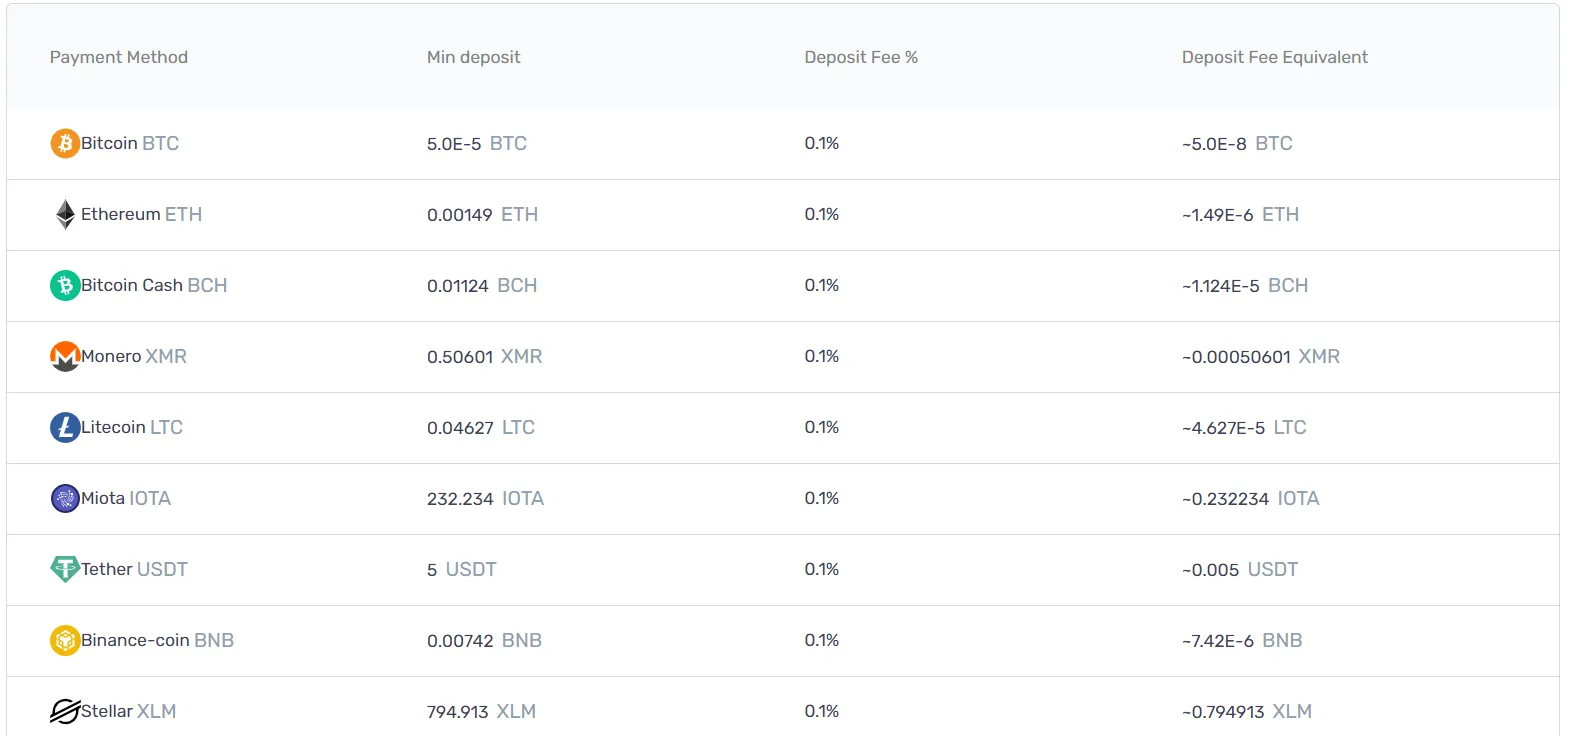Select the ~0.232234 IOTA fee equivalent

click(x=1251, y=498)
